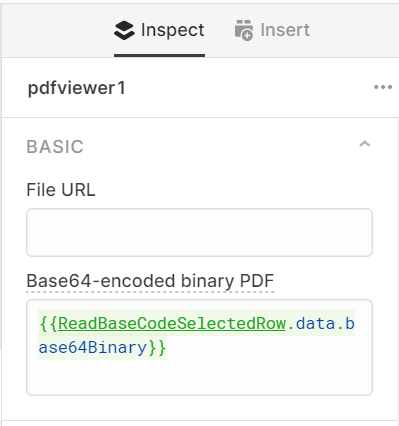Click empty space below the Base64 expression
Screen dimensions: 399x426
point(199,377)
